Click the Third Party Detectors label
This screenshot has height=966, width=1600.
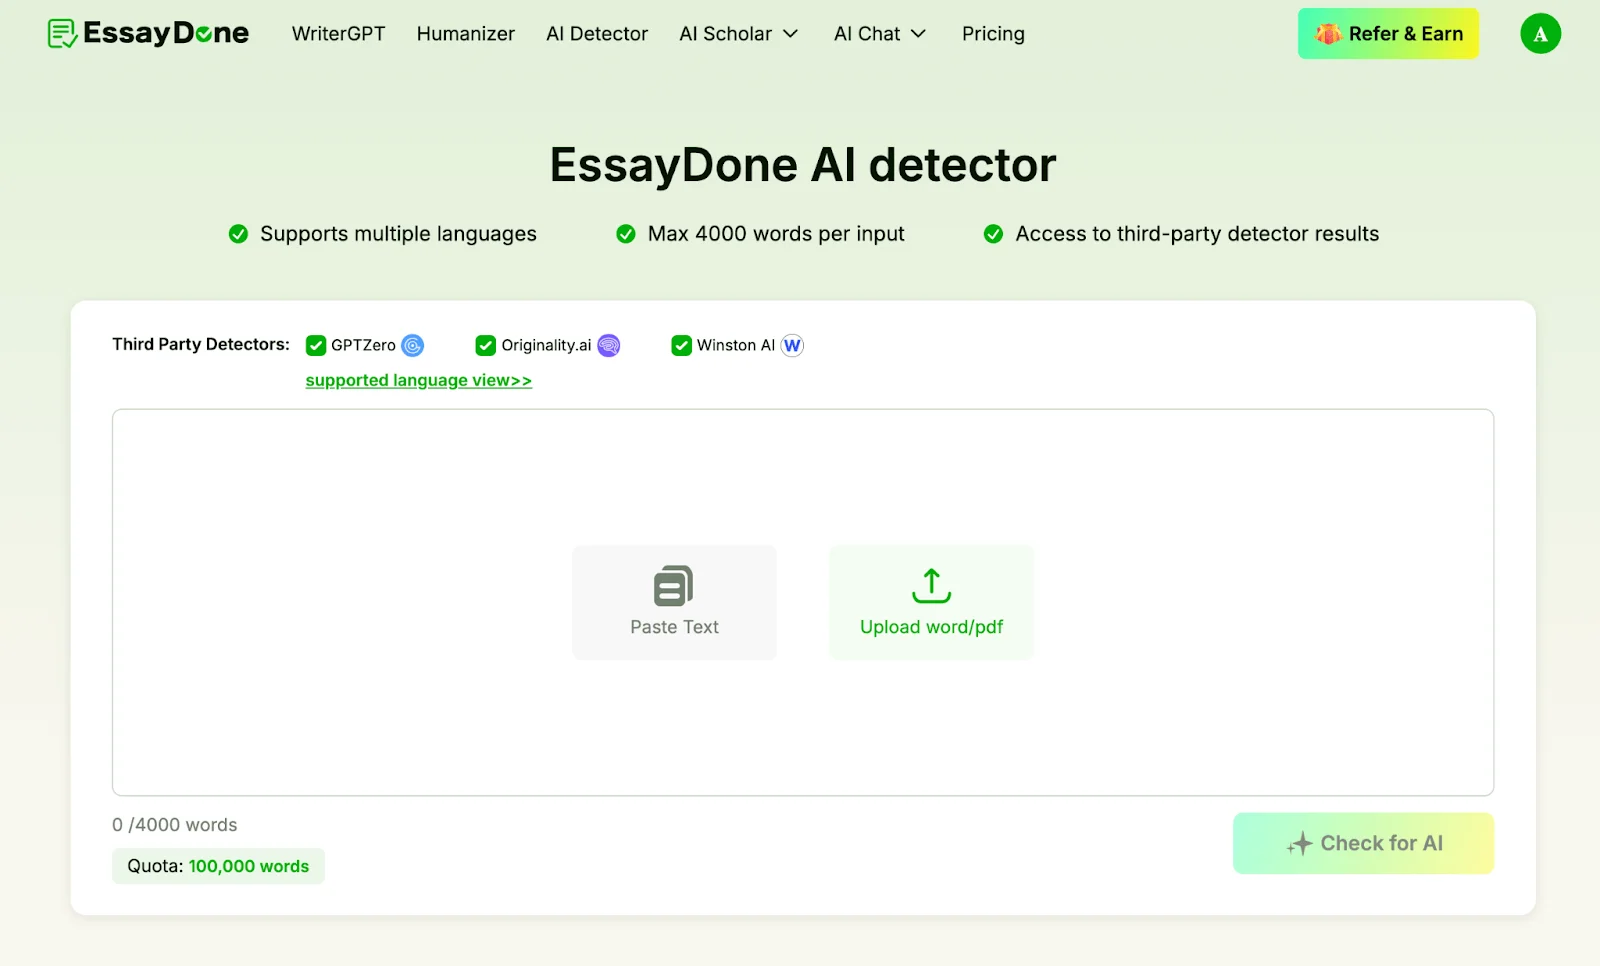point(201,344)
